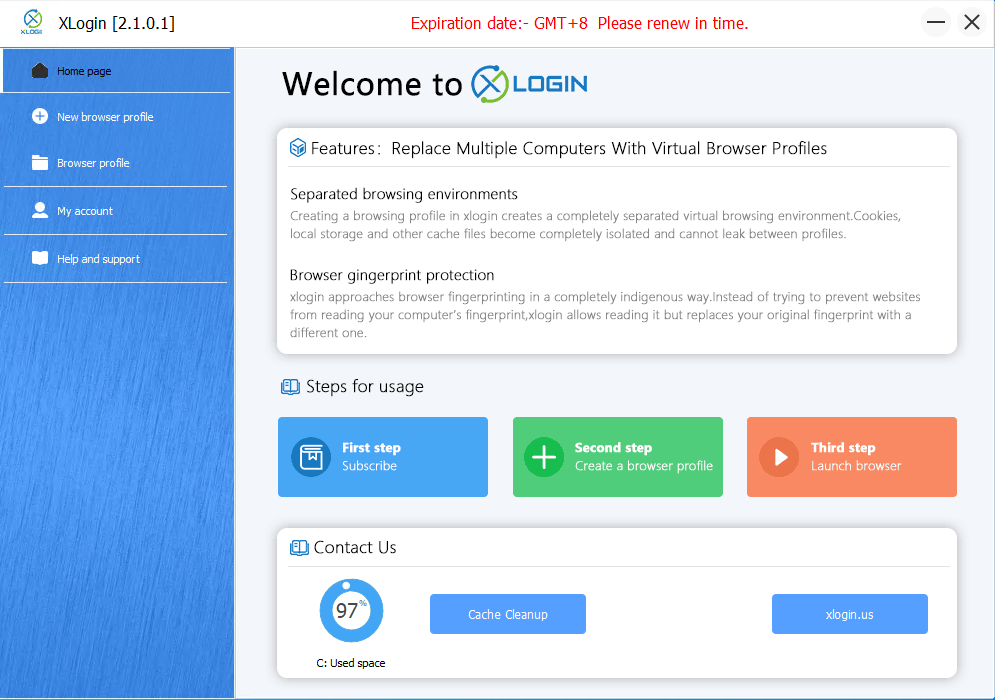Click the xlogin.us button
This screenshot has width=995, height=700.
[x=849, y=614]
